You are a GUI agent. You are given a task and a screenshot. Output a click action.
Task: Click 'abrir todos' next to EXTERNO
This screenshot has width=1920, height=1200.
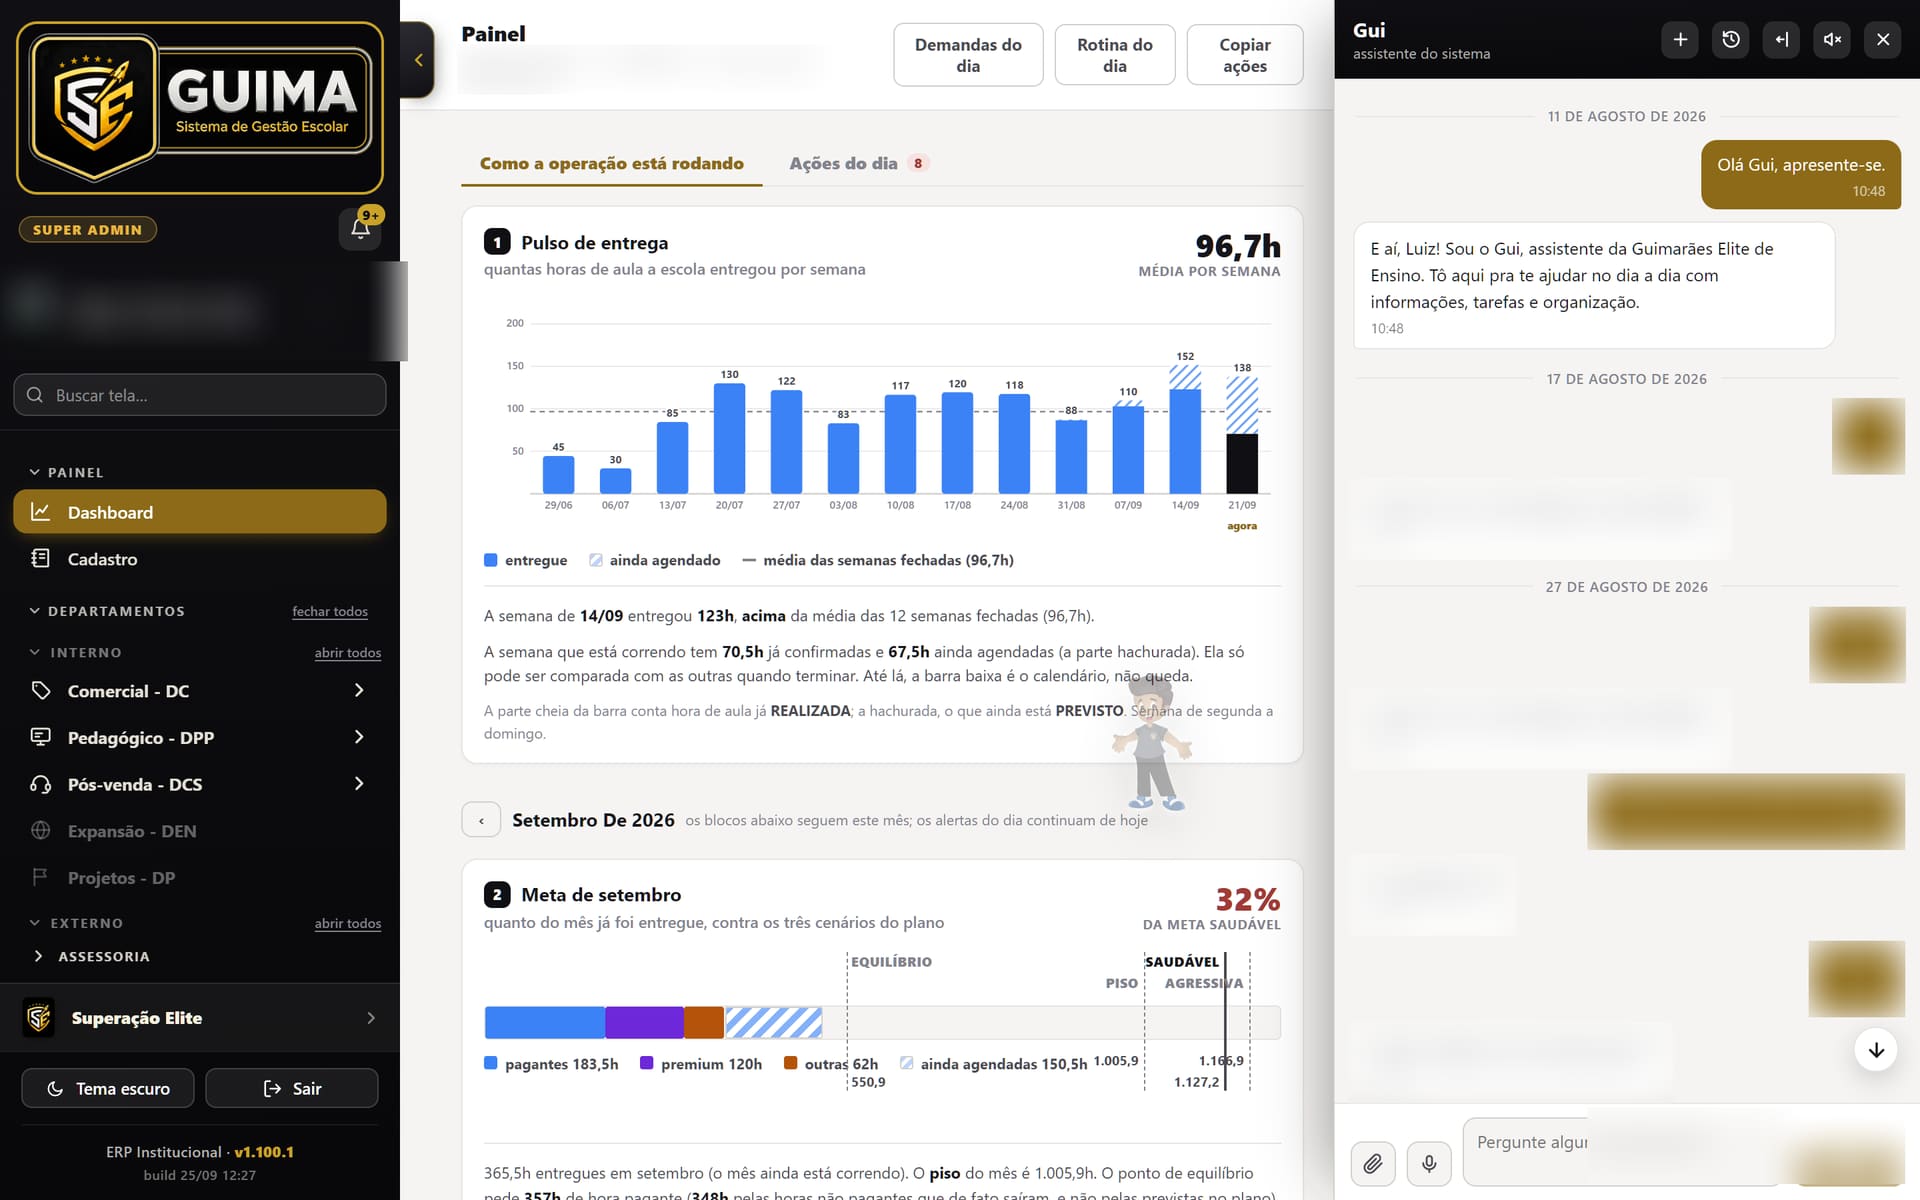348,924
